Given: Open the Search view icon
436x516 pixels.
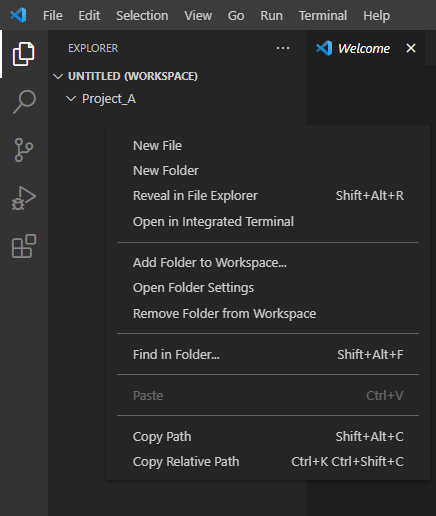Looking at the screenshot, I should point(24,102).
